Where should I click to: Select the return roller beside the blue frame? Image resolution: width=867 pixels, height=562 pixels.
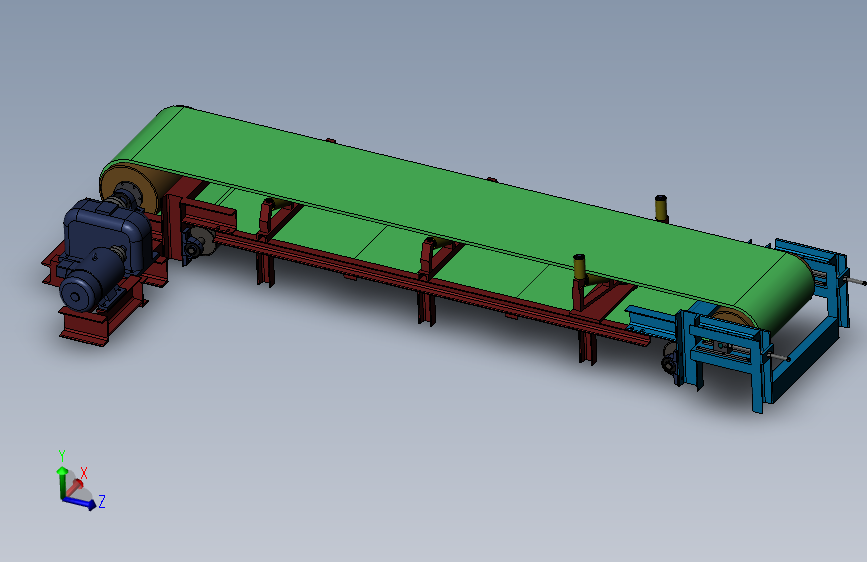click(668, 360)
